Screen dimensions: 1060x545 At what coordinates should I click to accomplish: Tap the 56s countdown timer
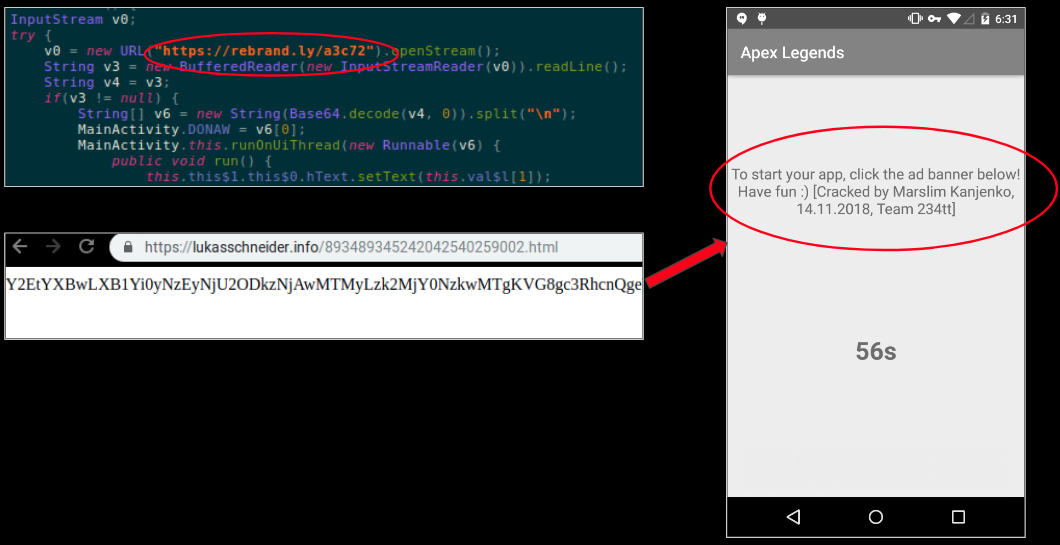coord(875,351)
